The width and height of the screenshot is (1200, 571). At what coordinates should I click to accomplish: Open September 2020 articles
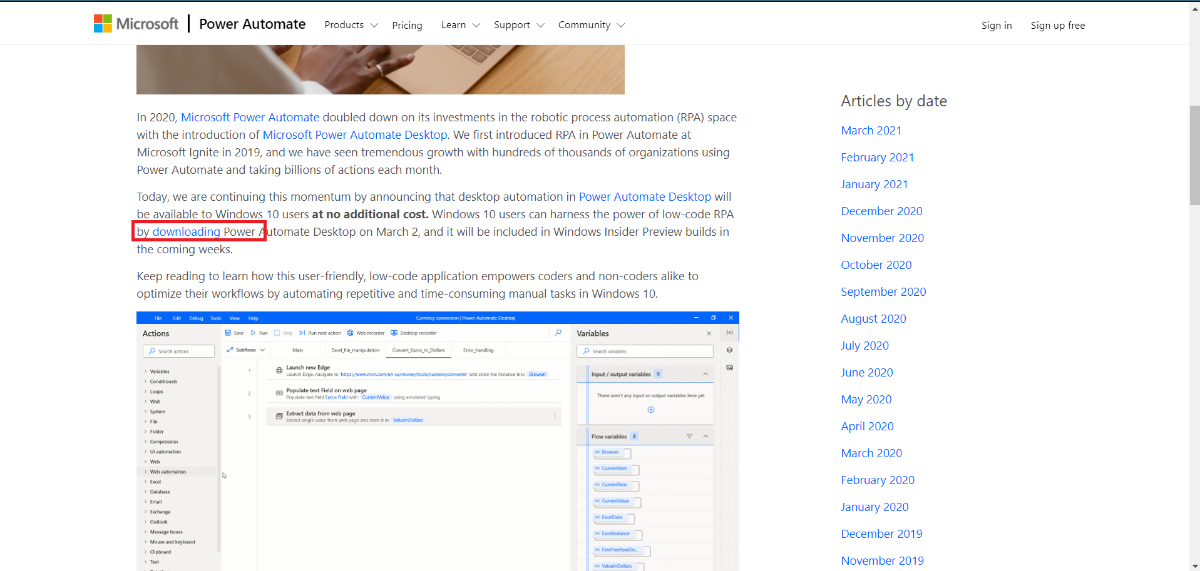point(883,292)
